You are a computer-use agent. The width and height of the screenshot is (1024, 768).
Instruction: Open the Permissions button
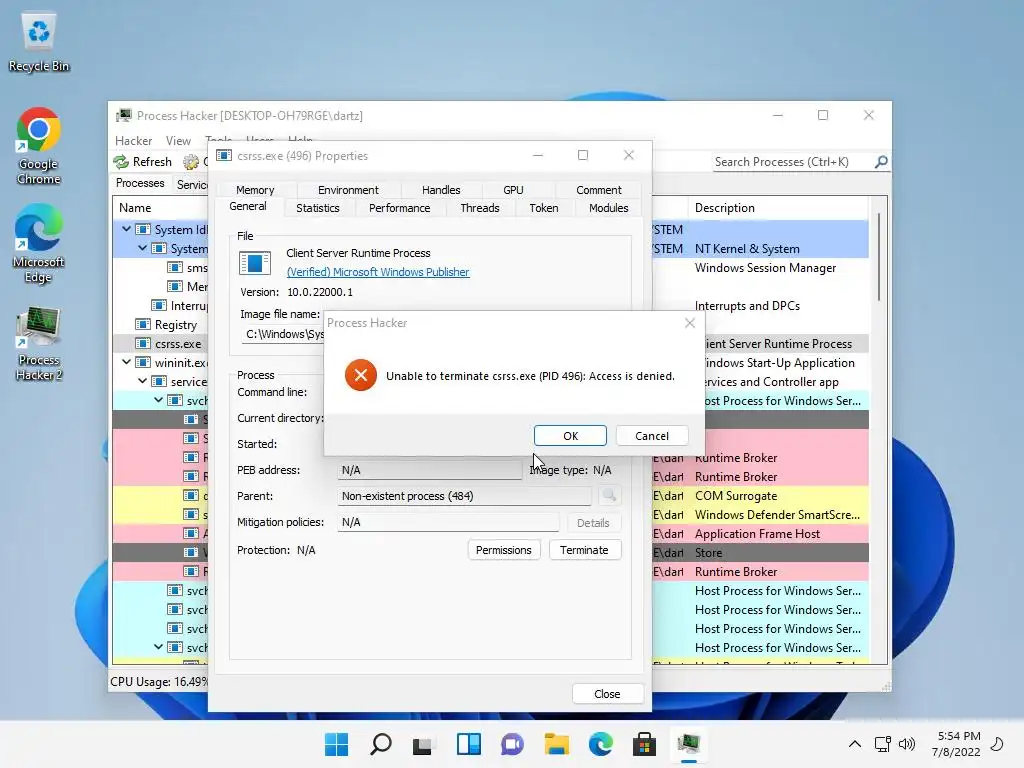504,550
